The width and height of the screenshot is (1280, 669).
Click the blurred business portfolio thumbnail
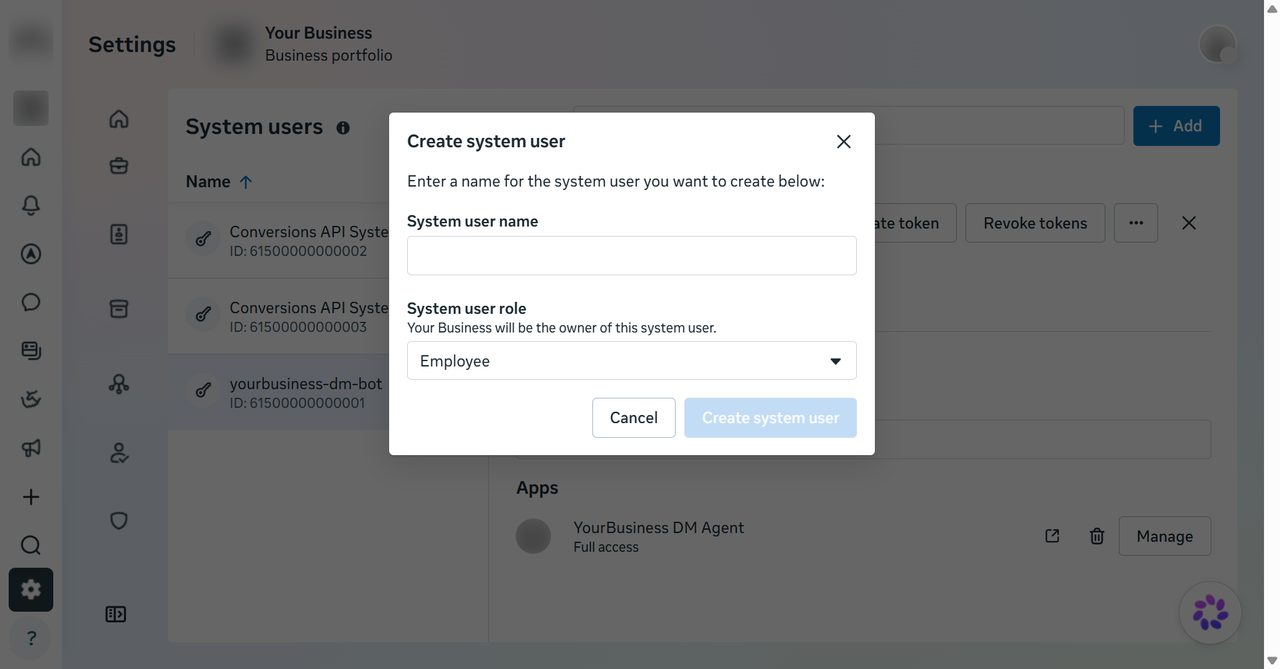pyautogui.click(x=233, y=44)
